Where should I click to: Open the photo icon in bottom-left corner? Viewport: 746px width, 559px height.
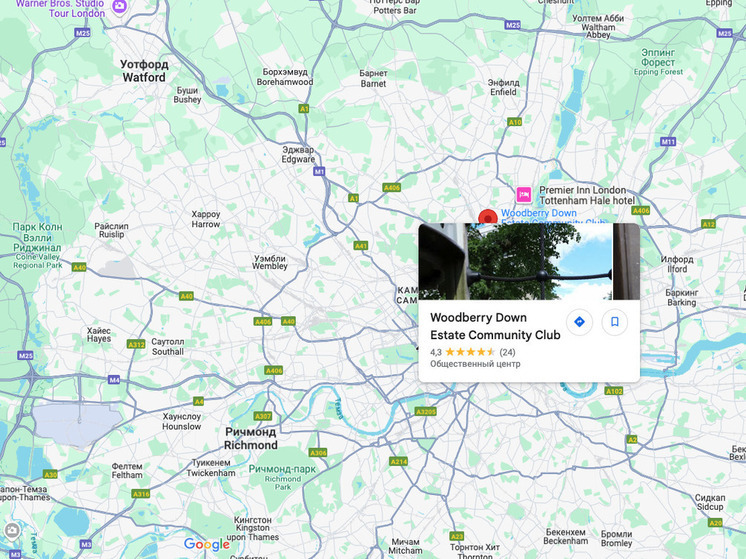[11, 530]
